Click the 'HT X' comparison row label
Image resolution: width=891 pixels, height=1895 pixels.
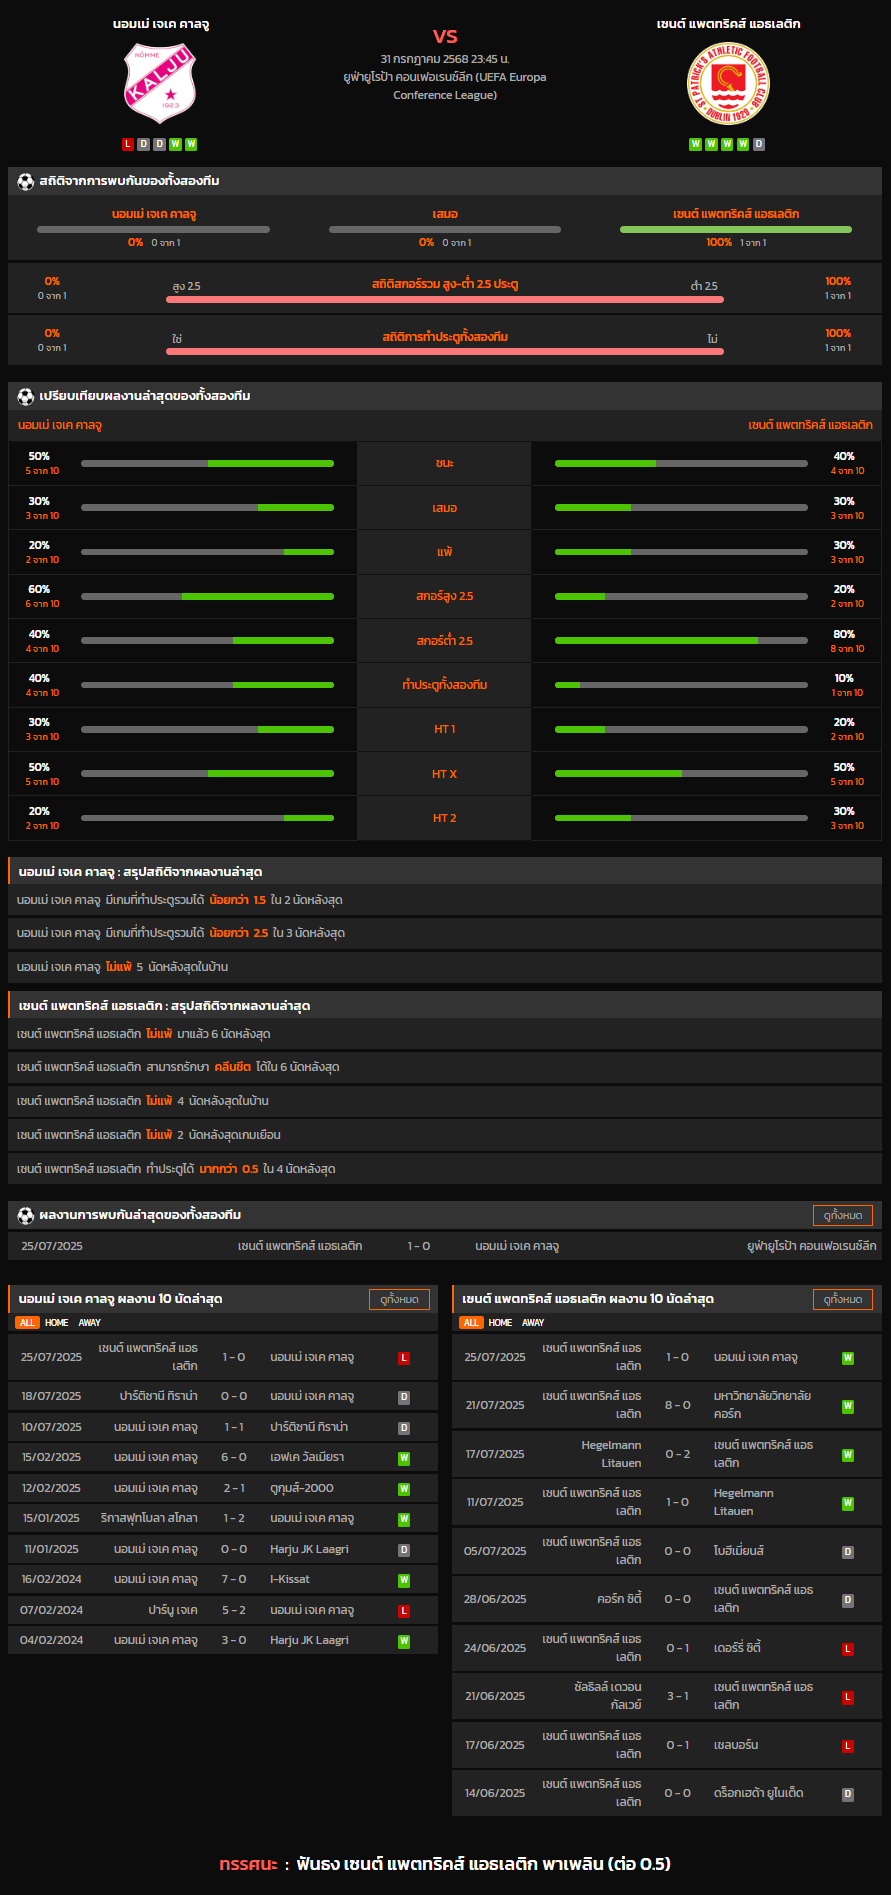(x=445, y=774)
